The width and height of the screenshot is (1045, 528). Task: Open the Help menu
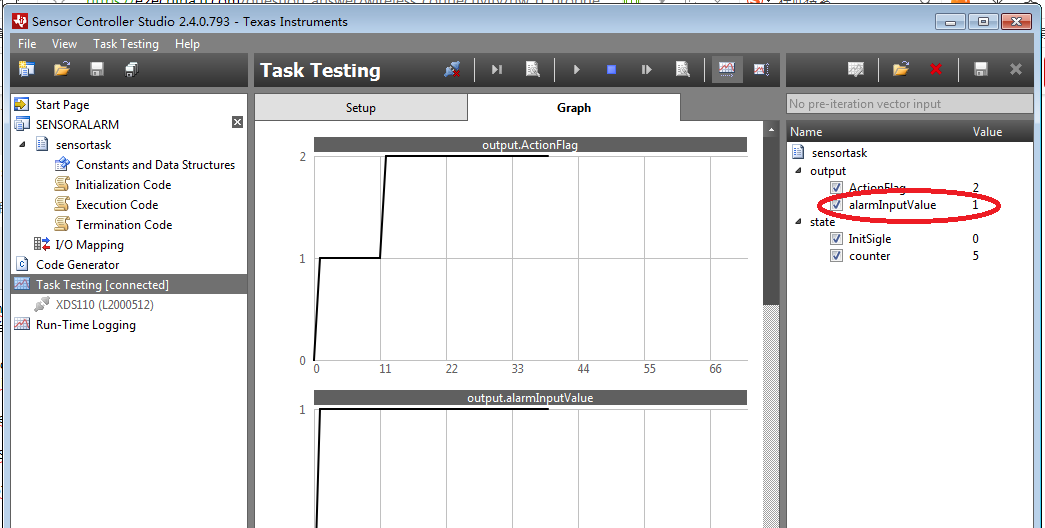click(187, 44)
